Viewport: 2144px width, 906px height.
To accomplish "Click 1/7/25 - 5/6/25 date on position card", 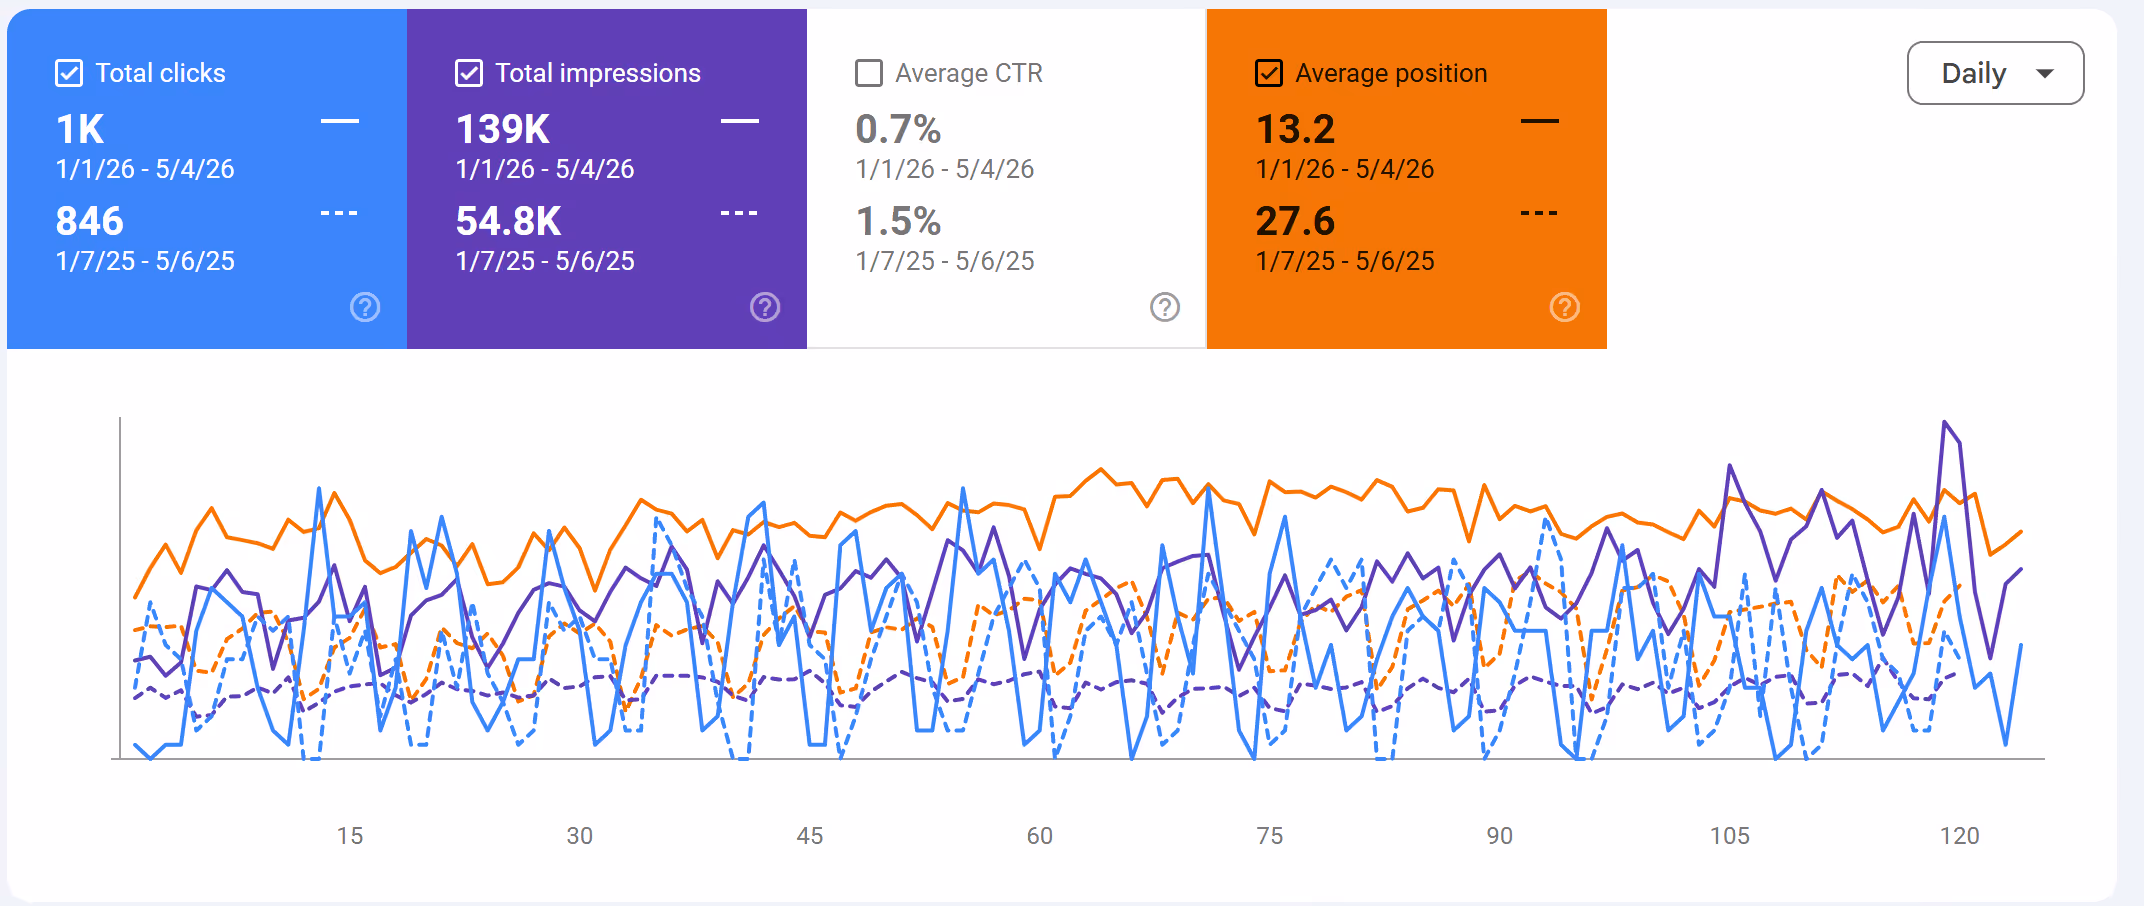I will [x=1345, y=261].
